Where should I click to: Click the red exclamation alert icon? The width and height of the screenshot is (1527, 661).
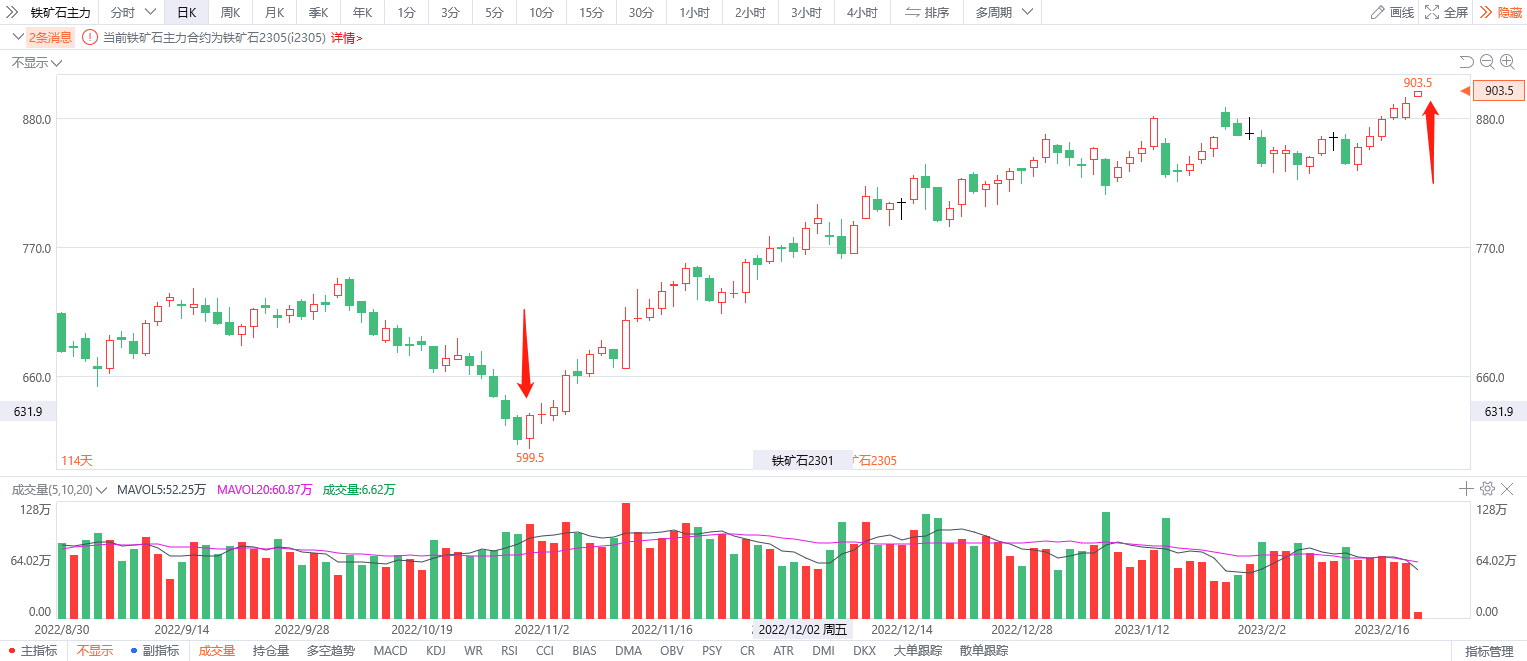(90, 38)
